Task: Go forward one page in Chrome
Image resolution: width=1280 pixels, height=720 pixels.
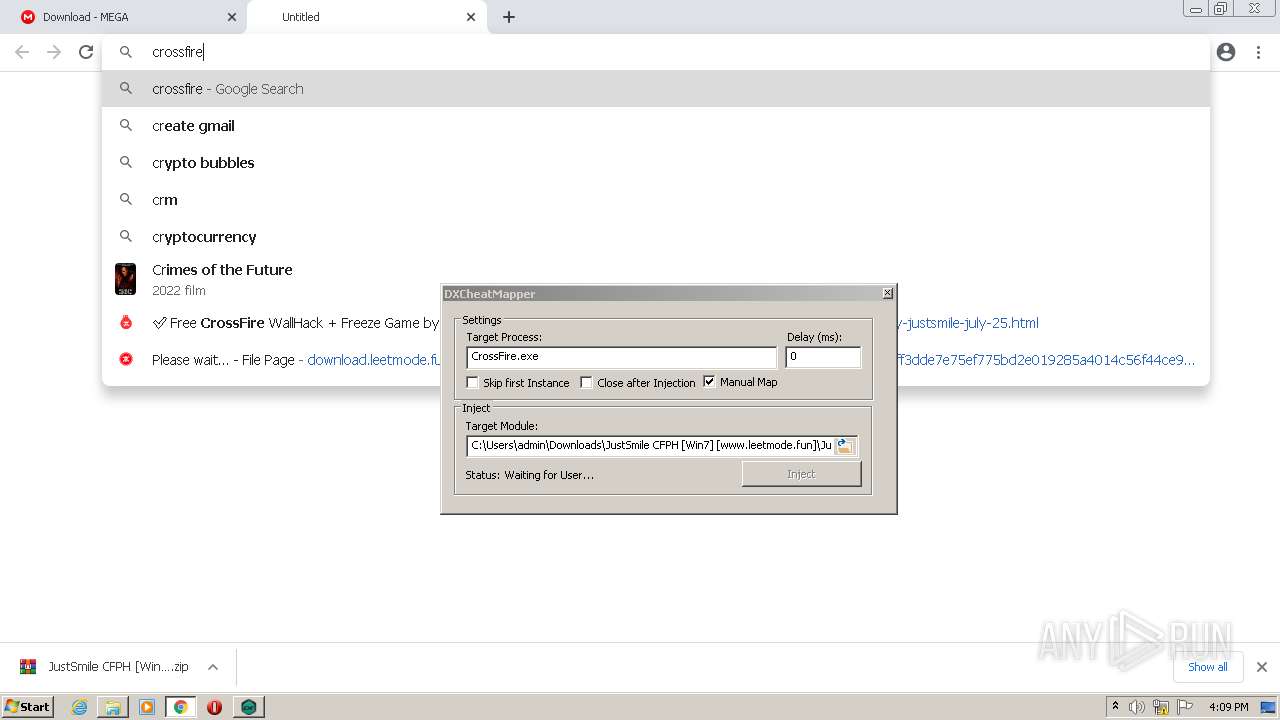Action: point(54,52)
